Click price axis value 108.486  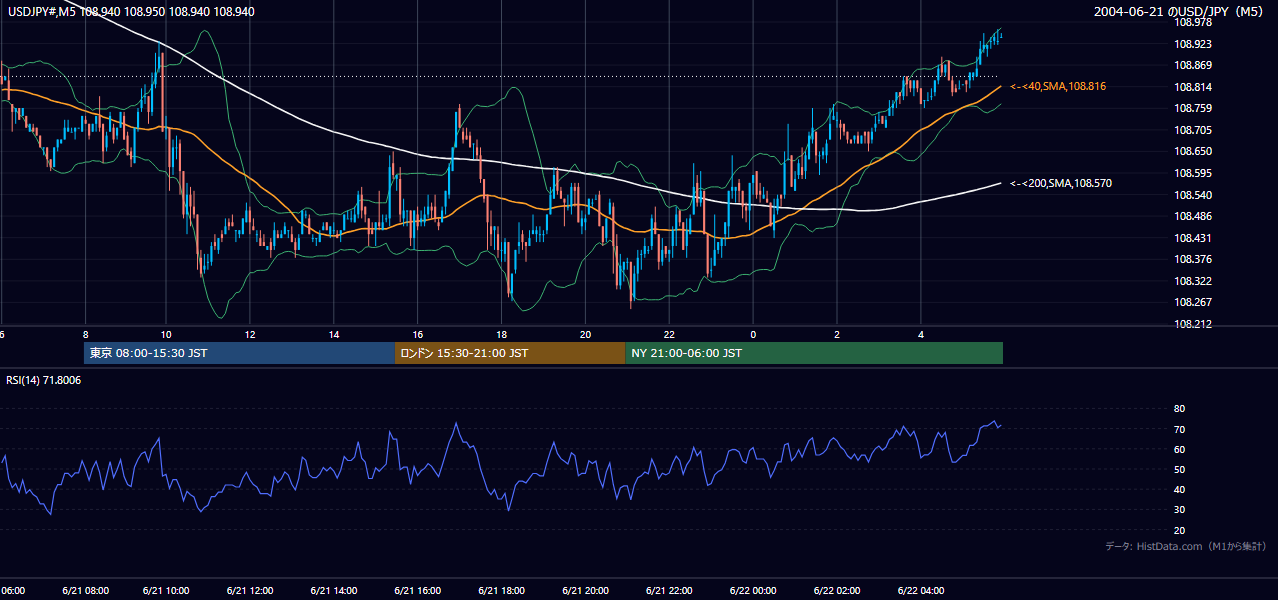click(x=1194, y=216)
